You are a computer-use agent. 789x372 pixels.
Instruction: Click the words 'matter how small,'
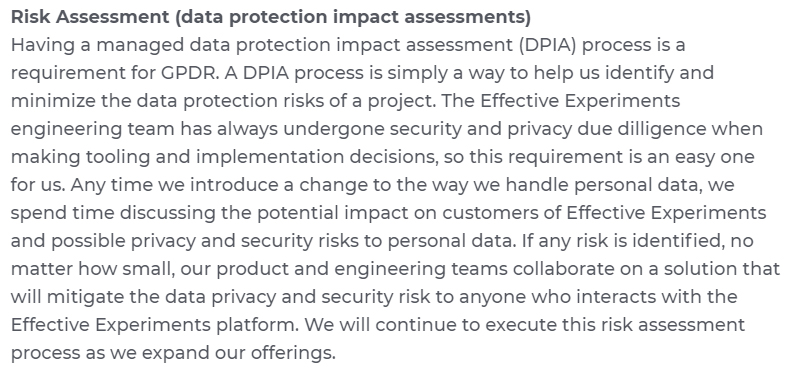pos(93,269)
